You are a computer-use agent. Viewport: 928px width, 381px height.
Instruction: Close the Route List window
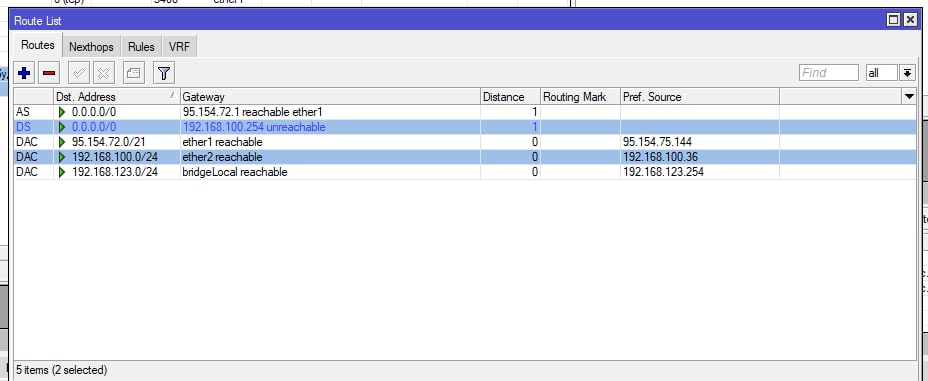click(x=910, y=20)
